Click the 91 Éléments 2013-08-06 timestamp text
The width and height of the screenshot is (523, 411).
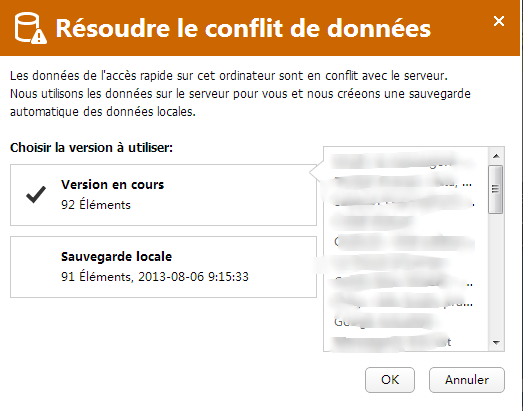point(155,277)
